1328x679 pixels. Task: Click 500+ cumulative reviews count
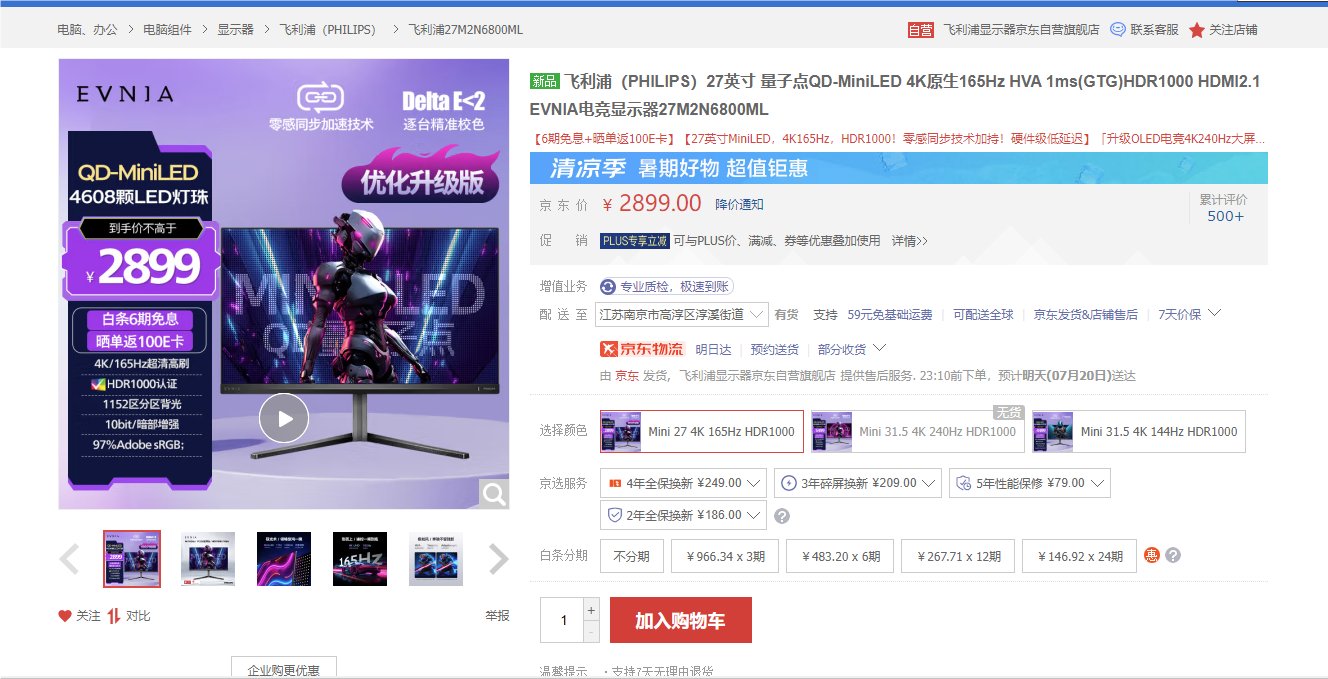pyautogui.click(x=1225, y=216)
